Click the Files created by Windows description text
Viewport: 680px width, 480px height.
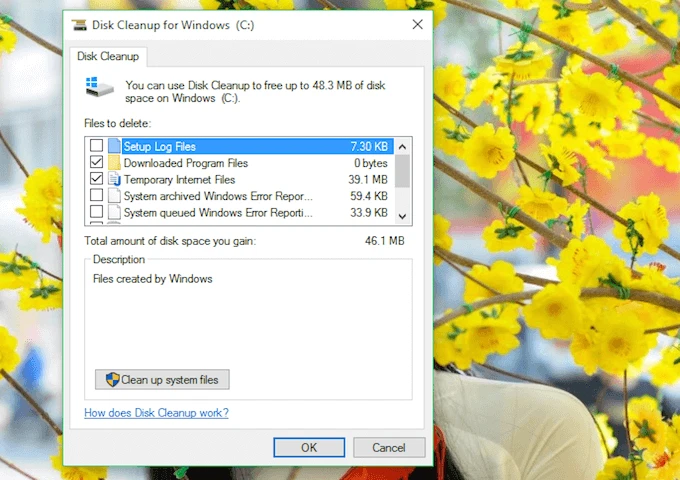click(x=153, y=279)
